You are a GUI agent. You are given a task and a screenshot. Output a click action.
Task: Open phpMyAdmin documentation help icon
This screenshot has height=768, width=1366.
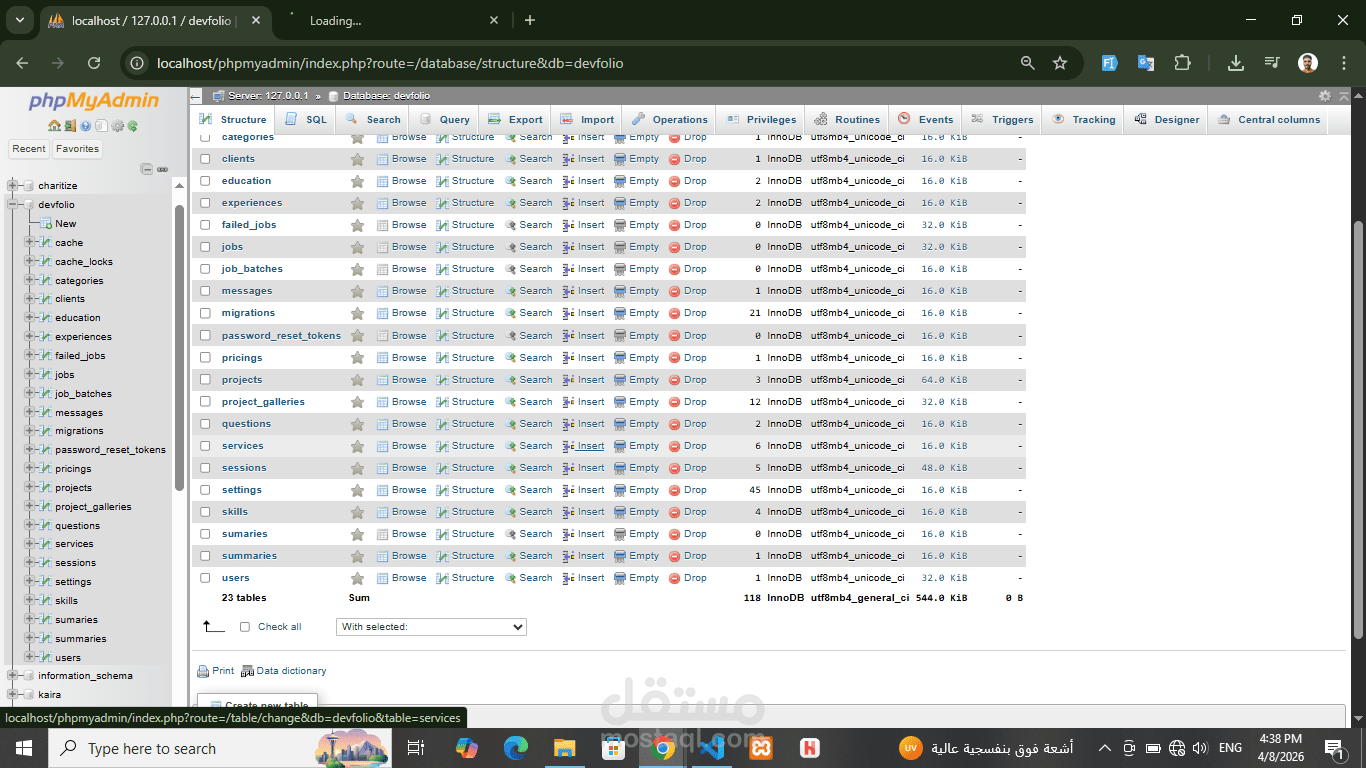[86, 126]
